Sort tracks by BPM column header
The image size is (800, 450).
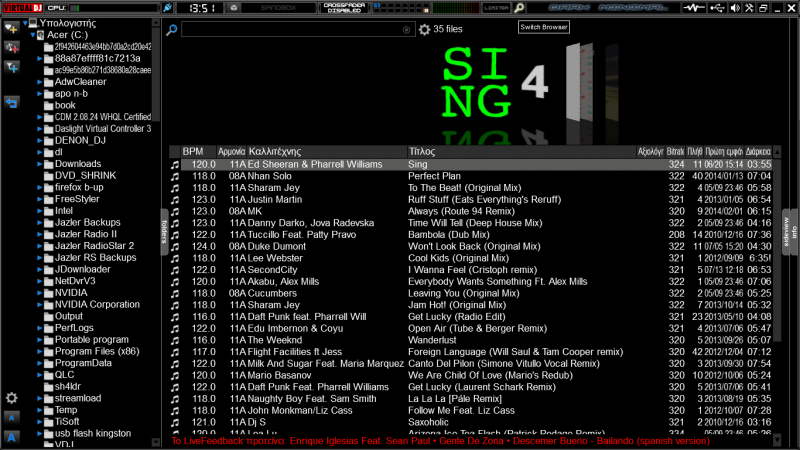(193, 151)
